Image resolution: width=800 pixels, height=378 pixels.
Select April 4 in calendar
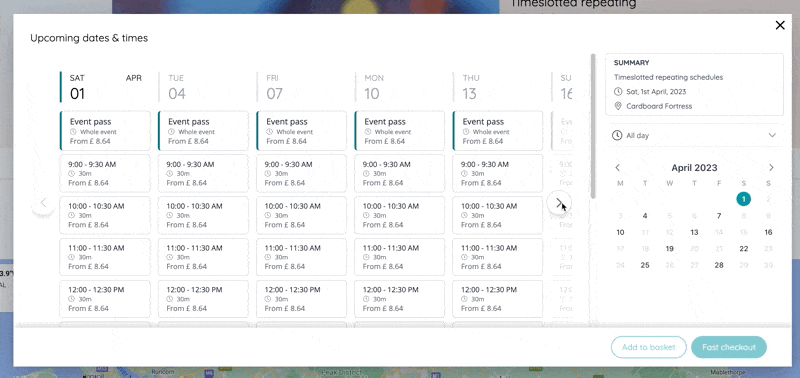click(645, 216)
